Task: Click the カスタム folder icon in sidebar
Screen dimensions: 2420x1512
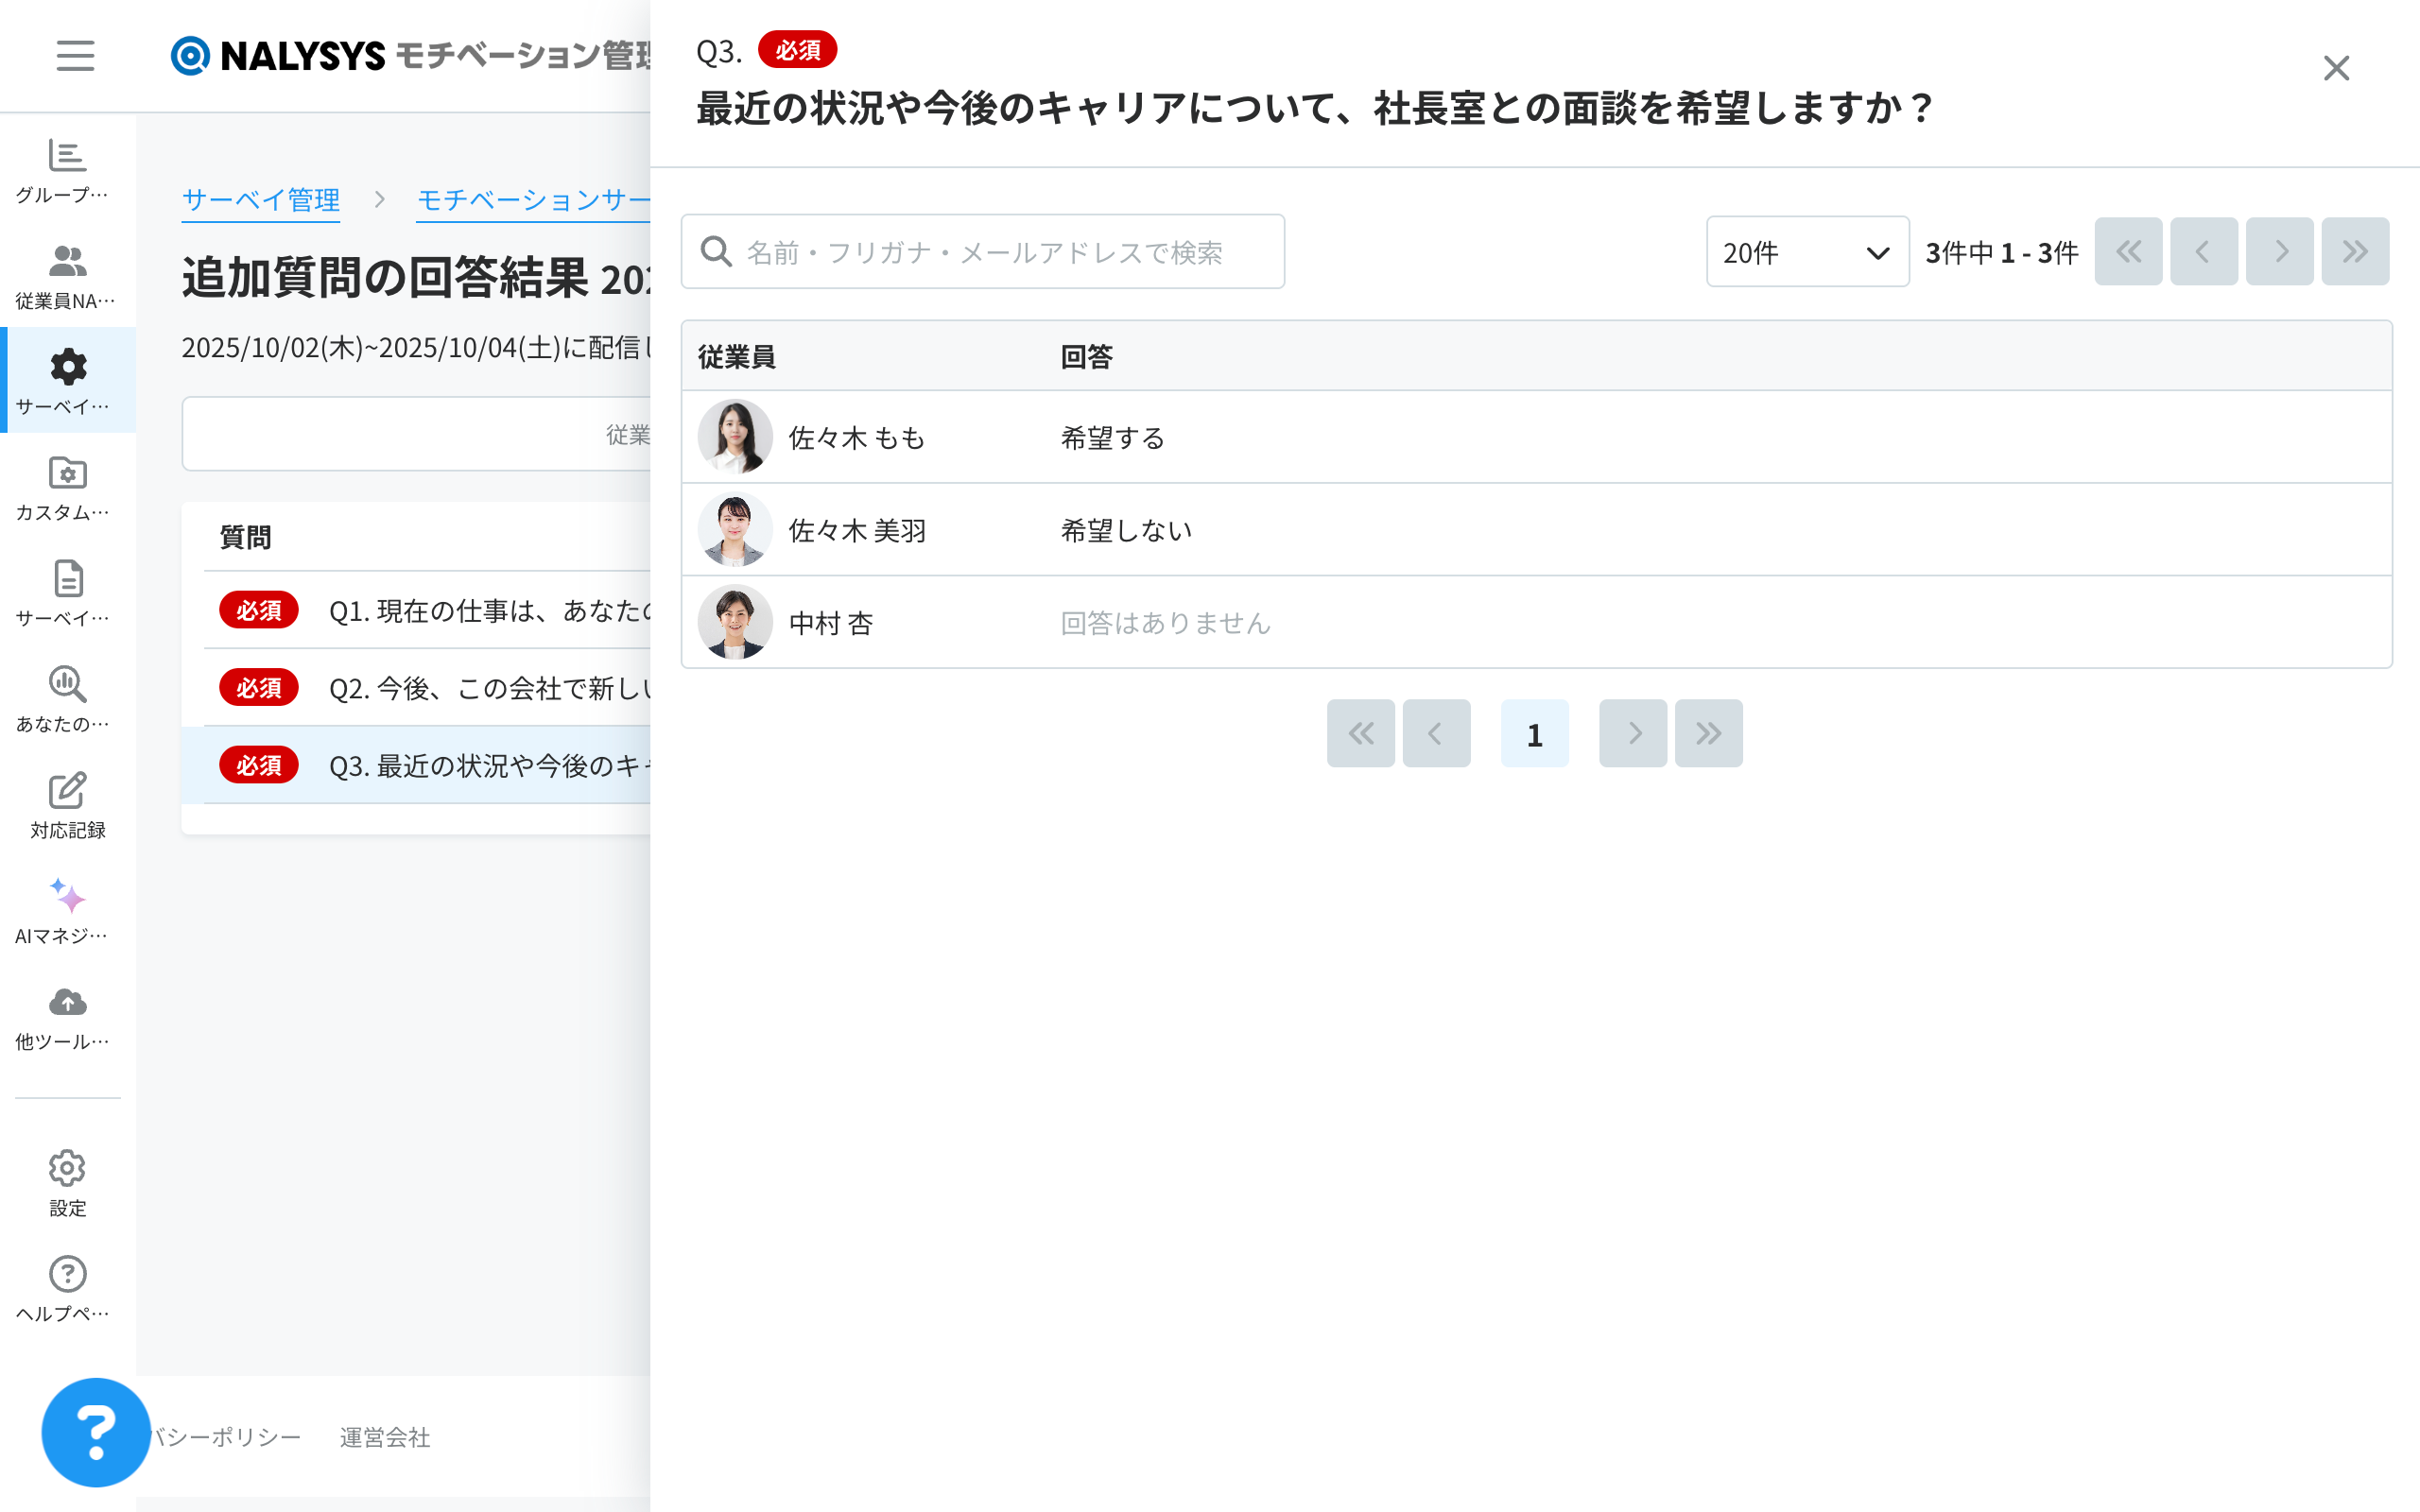Action: 67,474
